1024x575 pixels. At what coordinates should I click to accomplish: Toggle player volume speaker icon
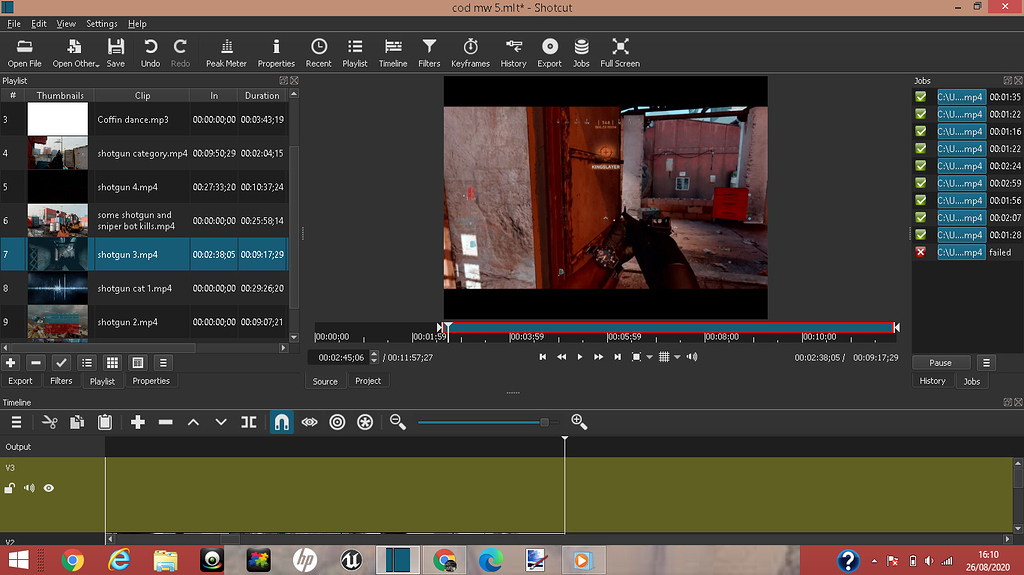click(x=692, y=357)
